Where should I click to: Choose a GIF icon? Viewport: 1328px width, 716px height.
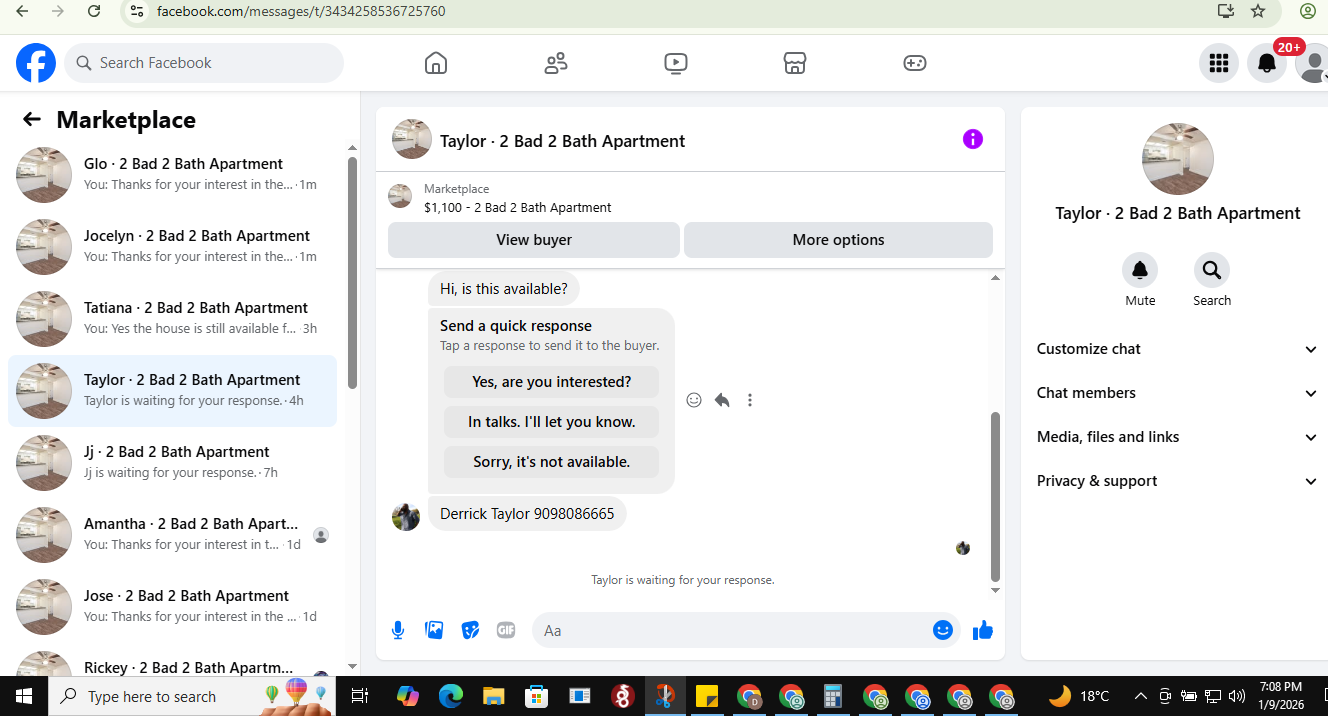click(x=506, y=630)
